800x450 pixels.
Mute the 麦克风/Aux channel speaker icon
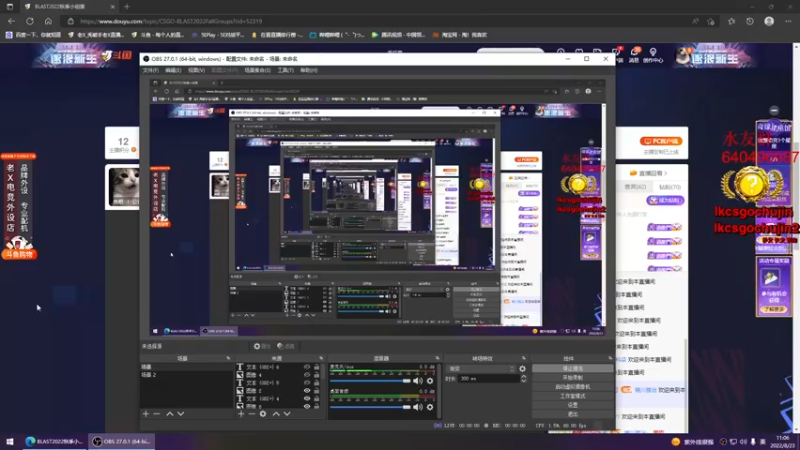pyautogui.click(x=418, y=381)
